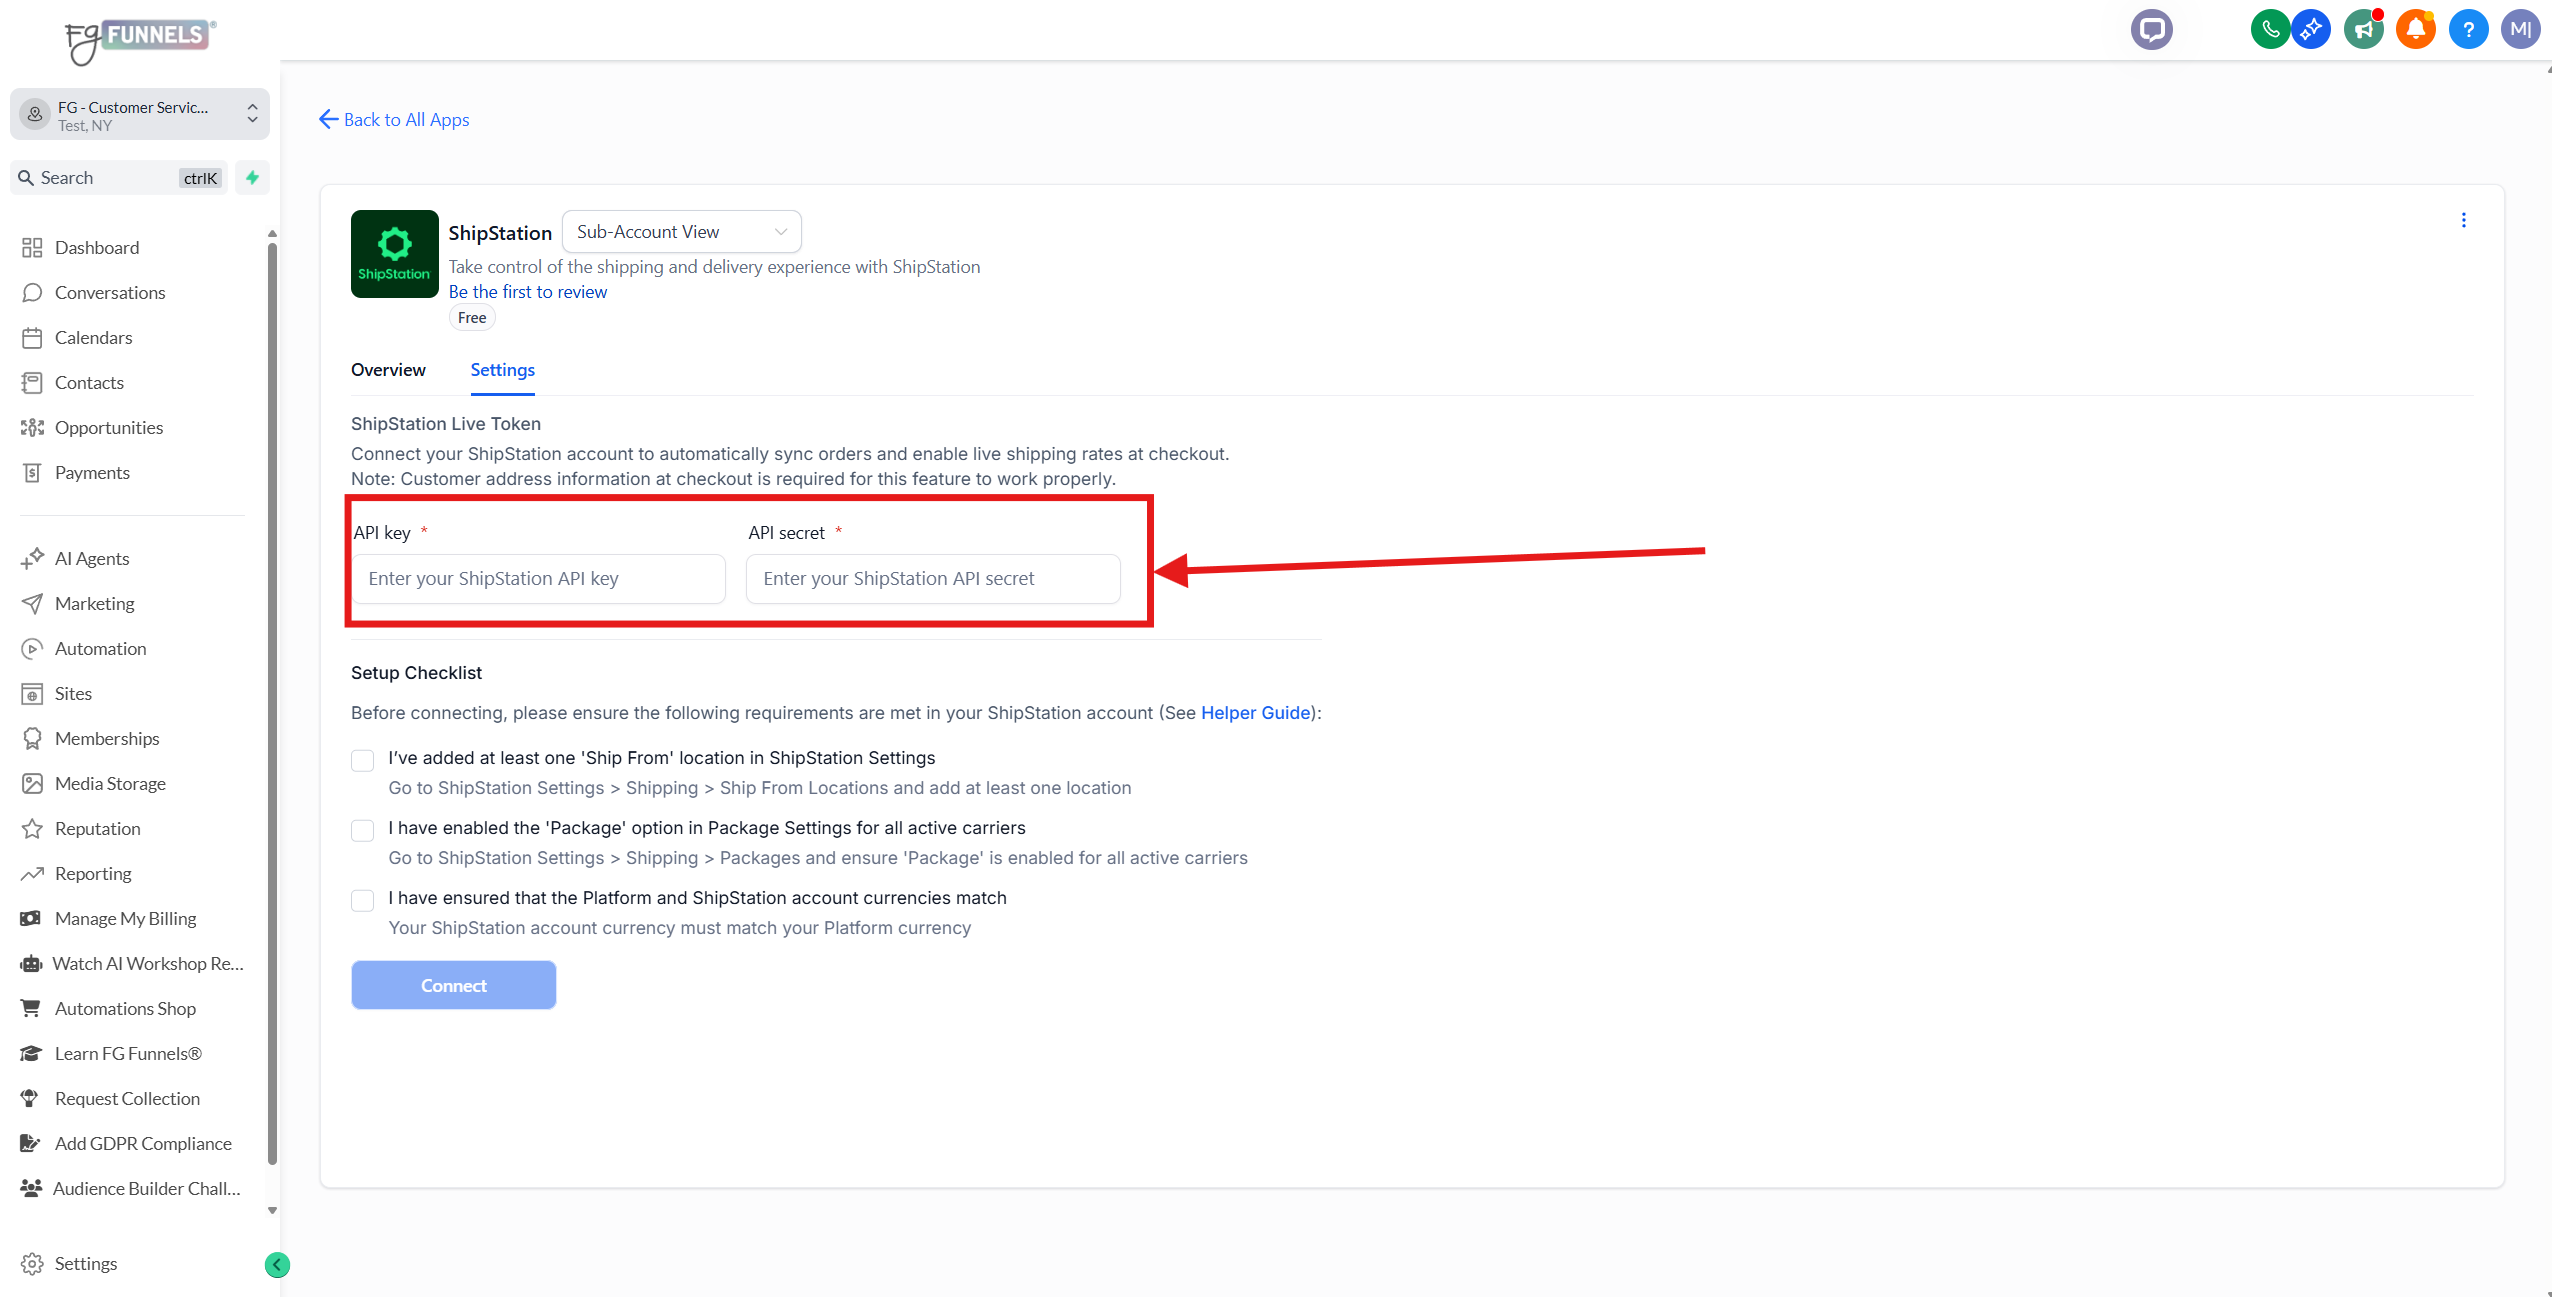Check the currencies match checkbox
Viewport: 2552px width, 1297px height.
coord(363,901)
